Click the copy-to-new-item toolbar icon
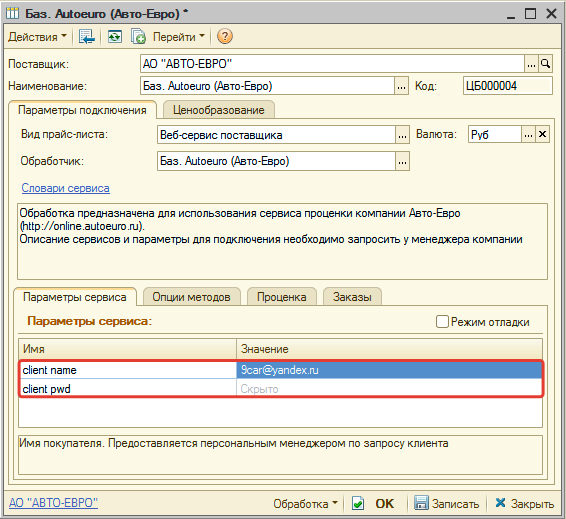Screen dimensions: 566x519 coord(138,36)
